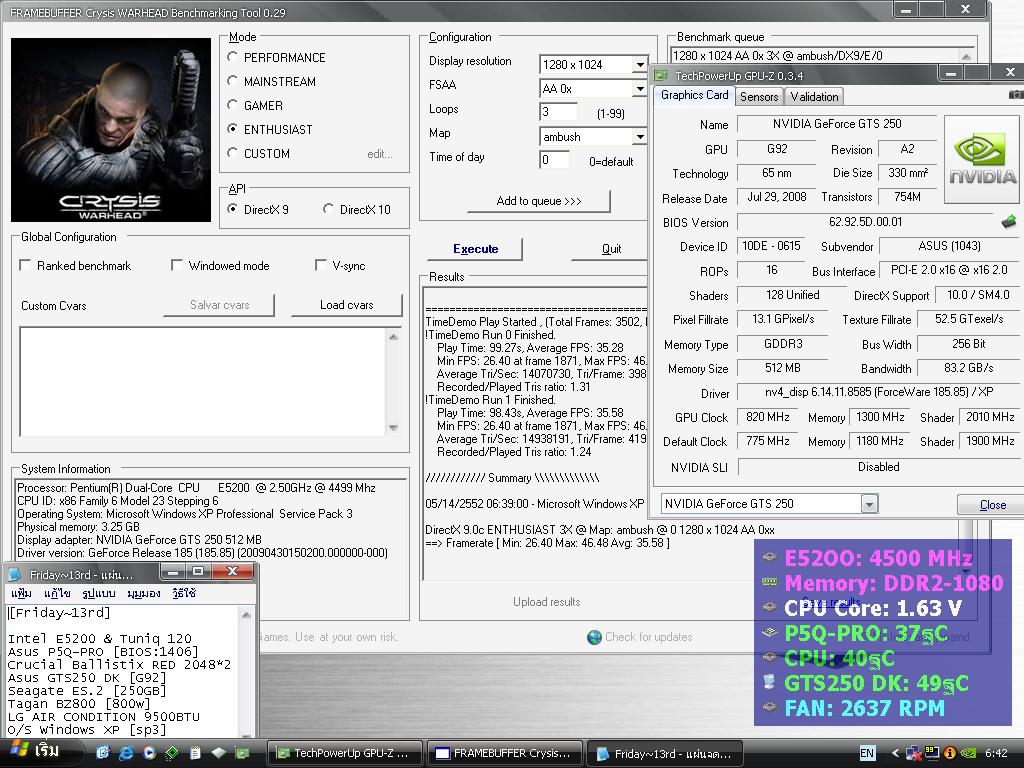The width and height of the screenshot is (1024, 768).
Task: Enable the Ranked benchmark checkbox
Action: tap(25, 265)
